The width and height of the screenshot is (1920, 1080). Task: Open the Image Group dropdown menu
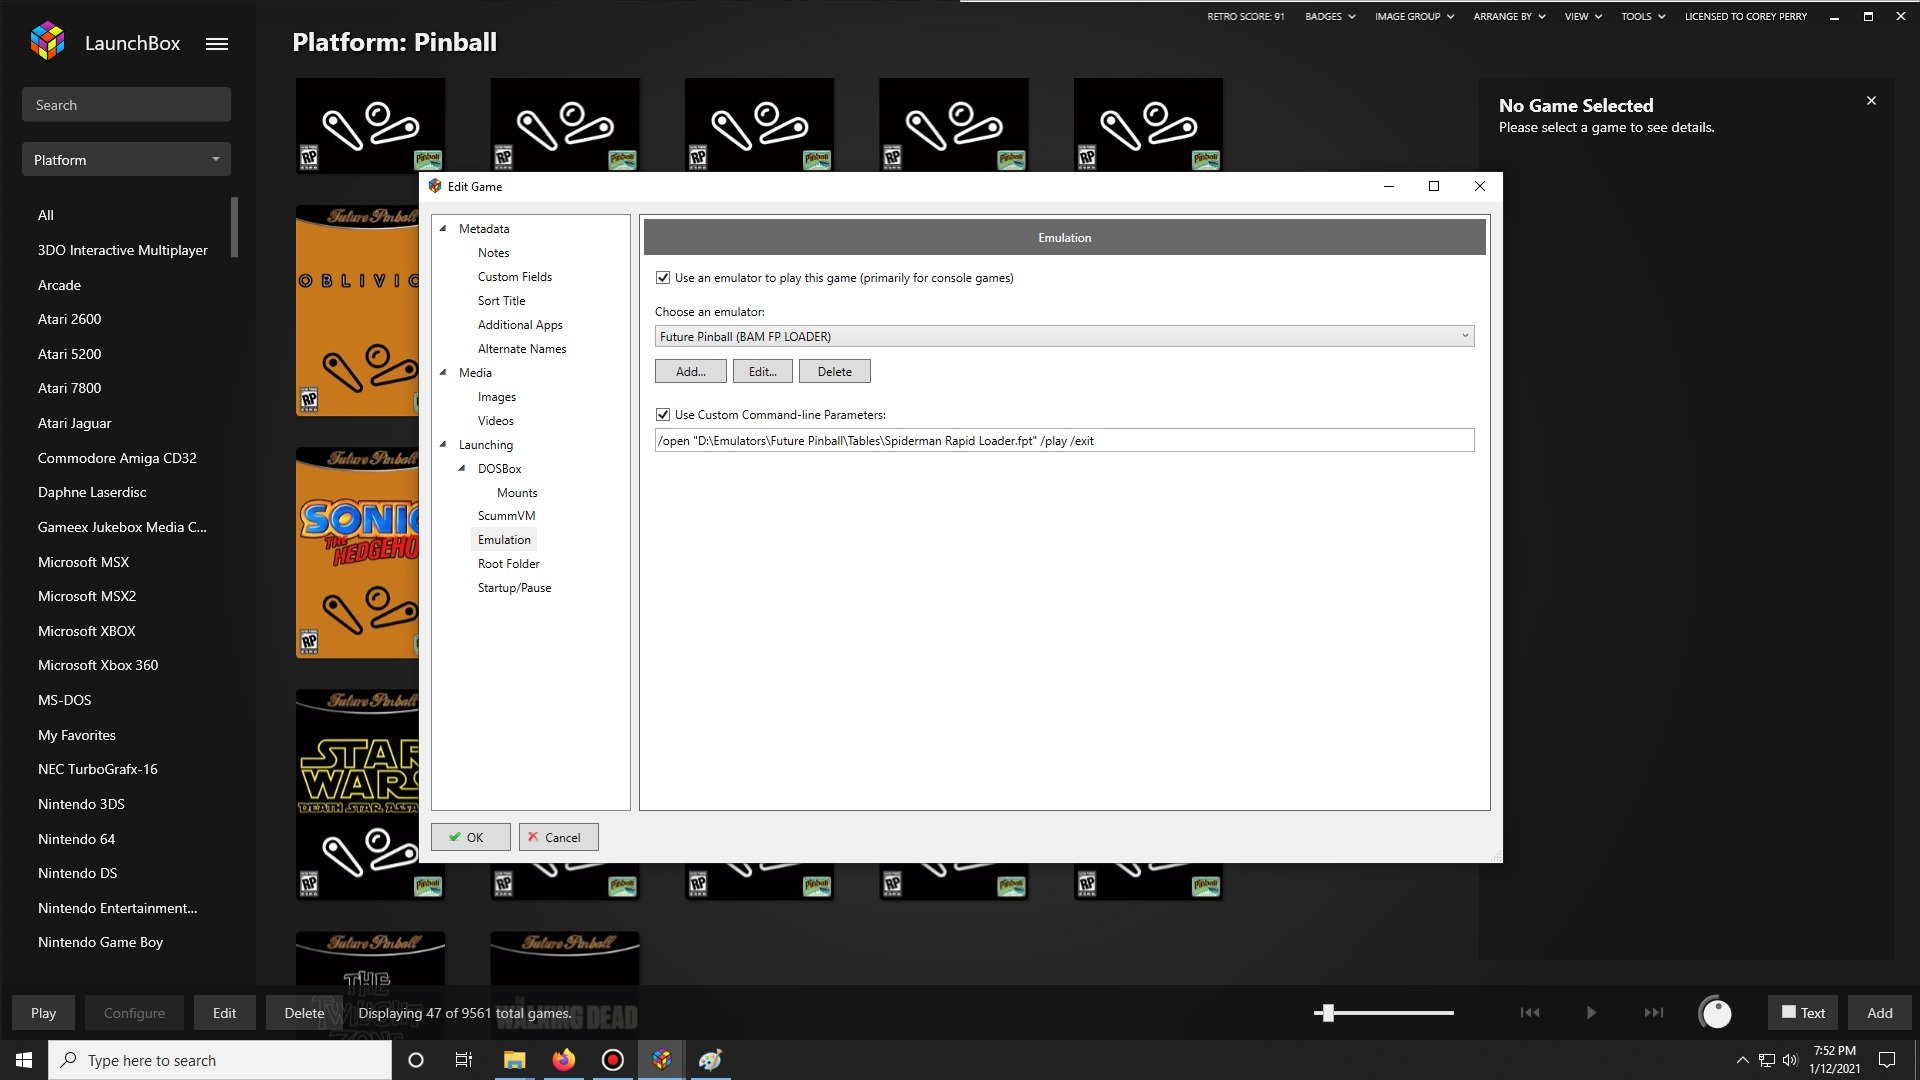click(x=1414, y=16)
